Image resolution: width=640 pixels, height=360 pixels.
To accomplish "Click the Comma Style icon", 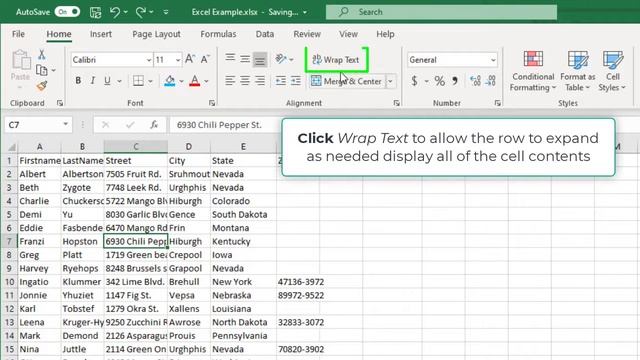I will click(x=455, y=81).
